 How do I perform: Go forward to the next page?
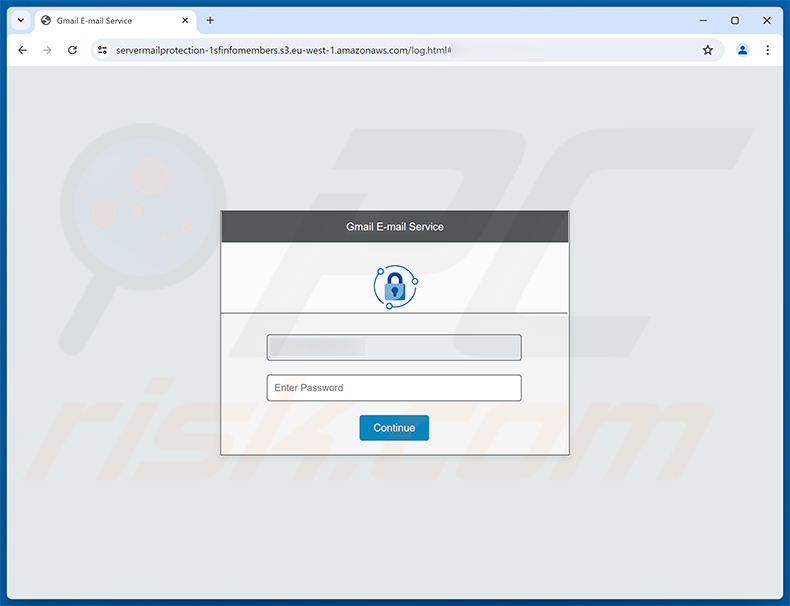(47, 50)
